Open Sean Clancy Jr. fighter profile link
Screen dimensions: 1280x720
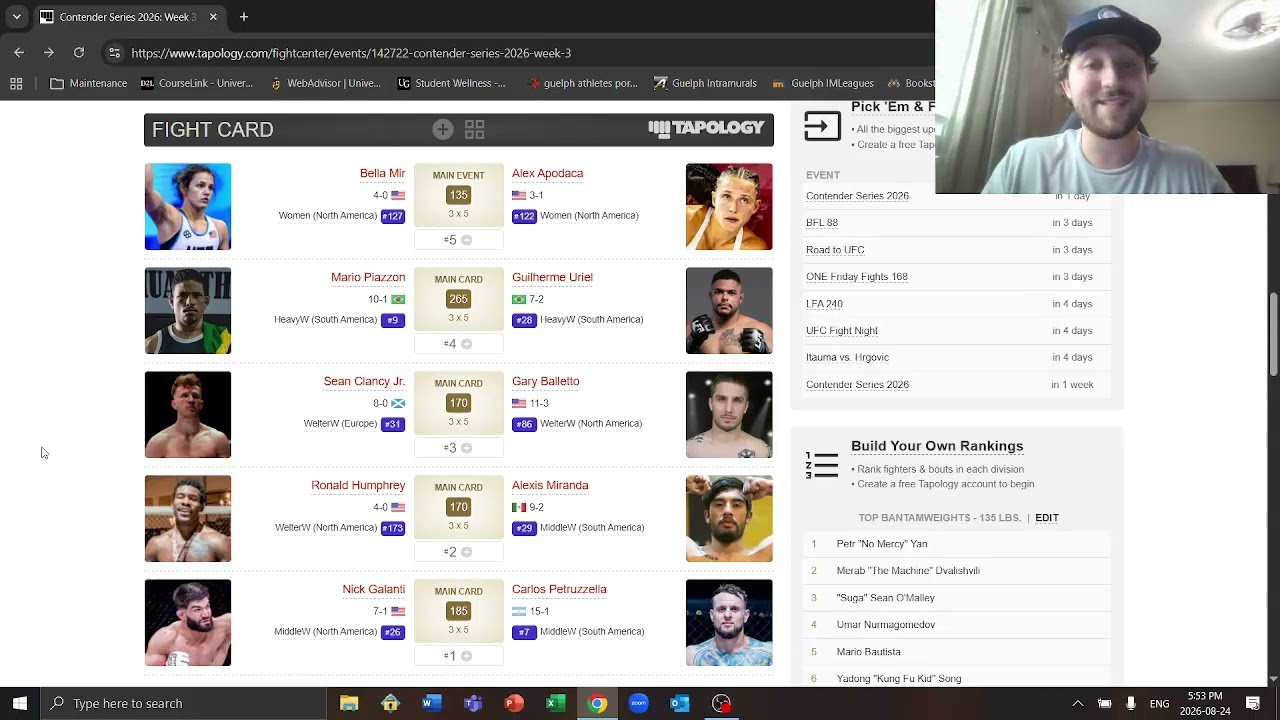coord(364,381)
